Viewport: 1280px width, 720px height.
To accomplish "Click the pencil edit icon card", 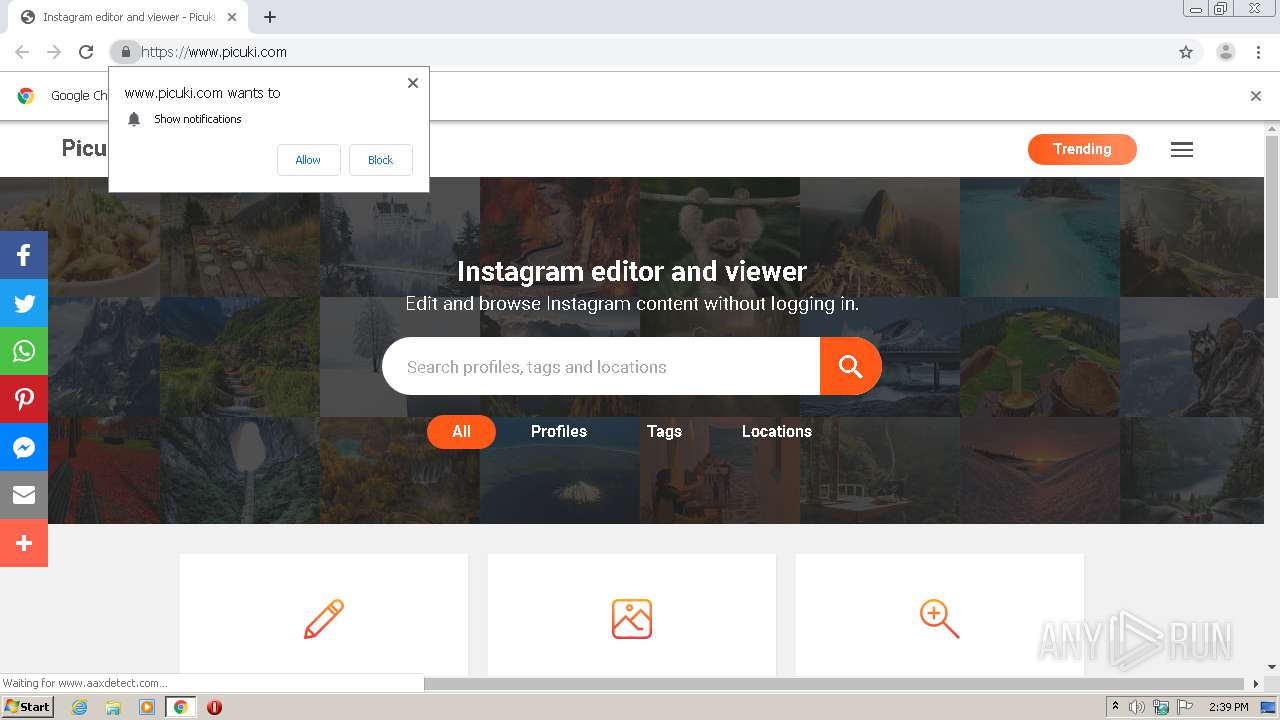I will (x=324, y=614).
